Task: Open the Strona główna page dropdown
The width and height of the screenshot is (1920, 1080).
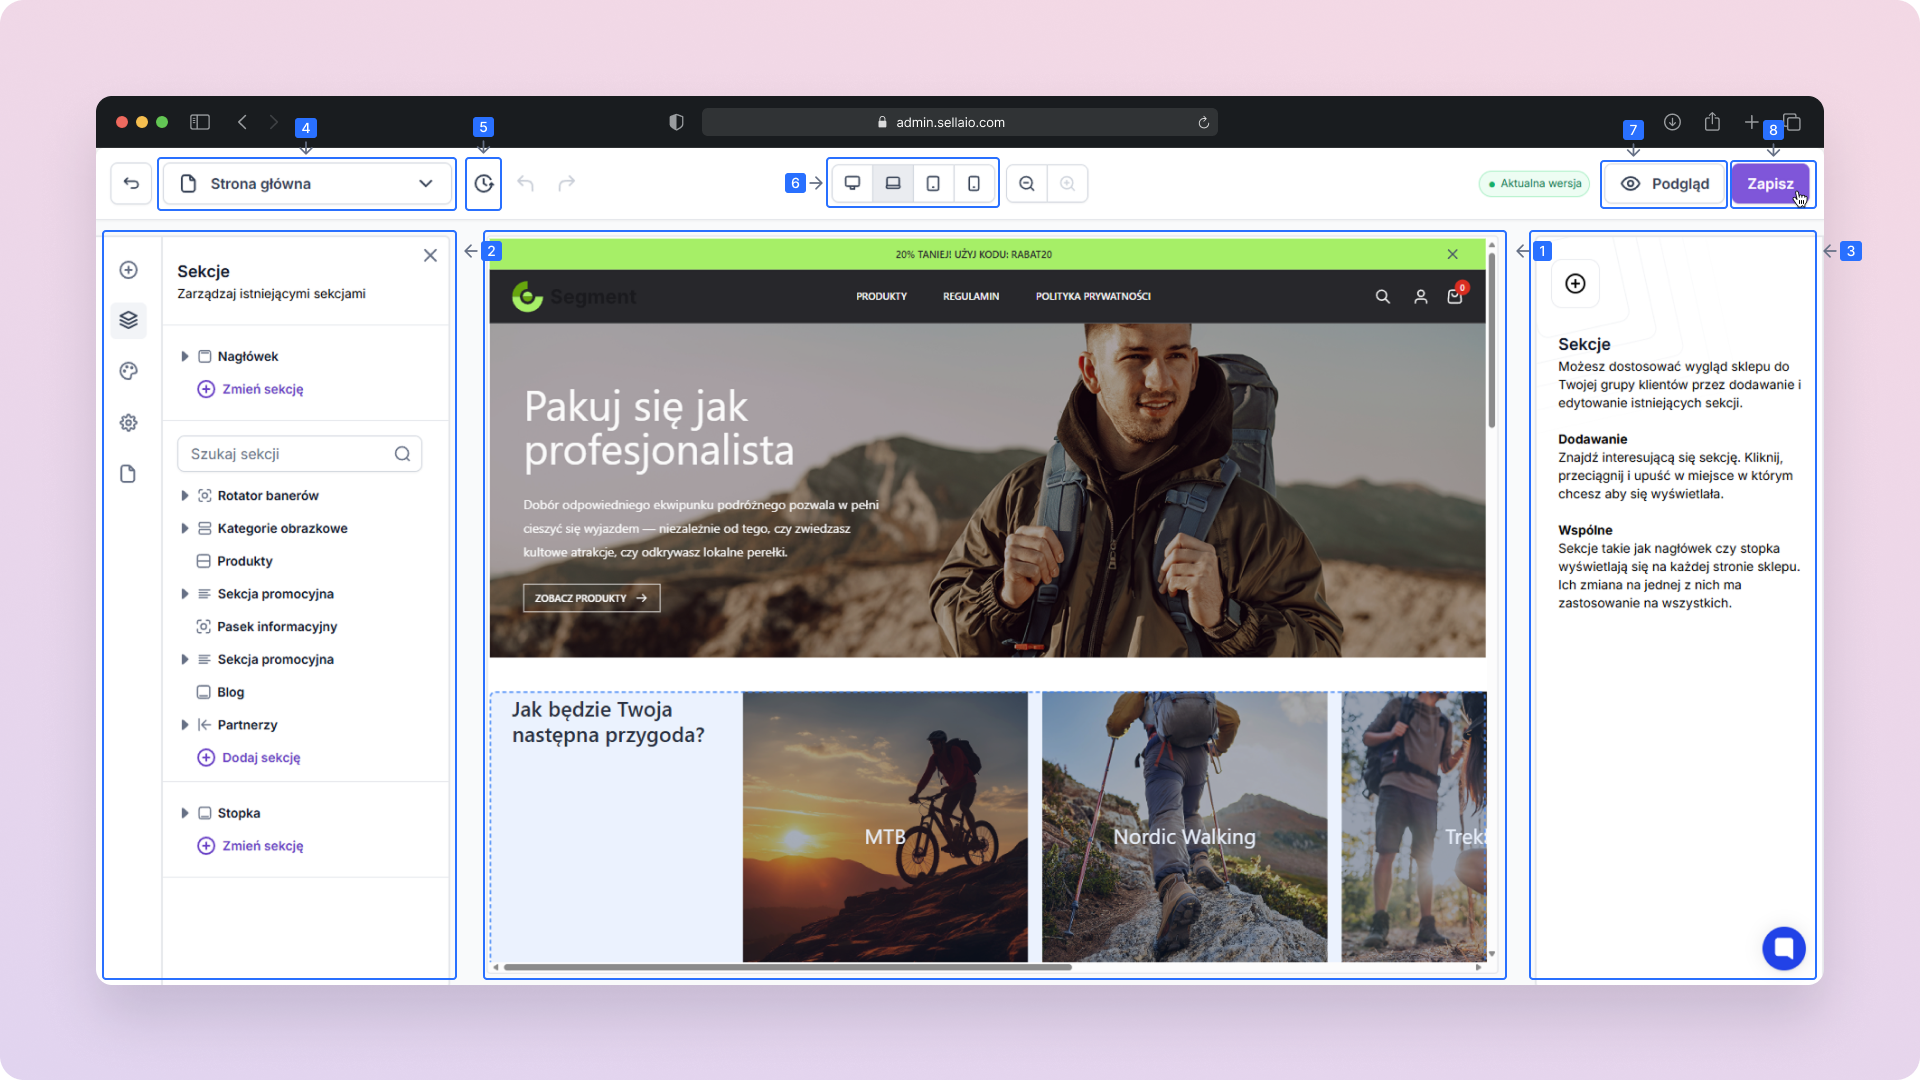Action: point(307,184)
